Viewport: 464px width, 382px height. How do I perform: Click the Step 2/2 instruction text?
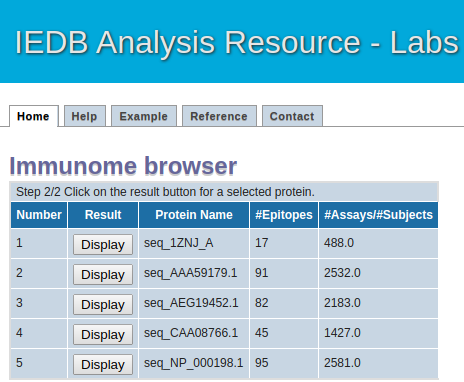[165, 192]
